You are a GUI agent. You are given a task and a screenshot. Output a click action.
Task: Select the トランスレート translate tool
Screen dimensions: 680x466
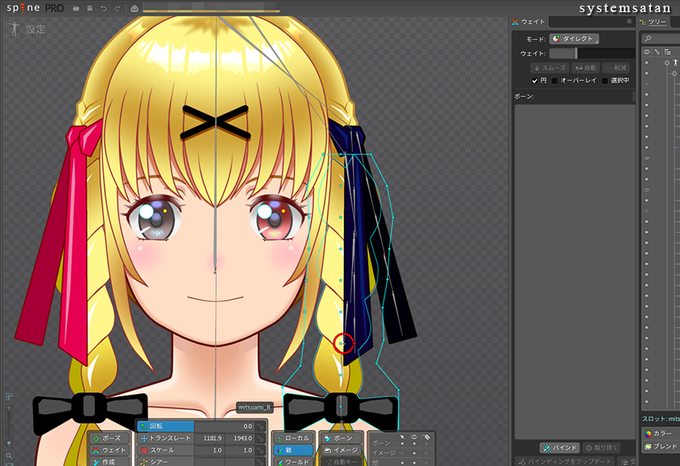click(166, 438)
